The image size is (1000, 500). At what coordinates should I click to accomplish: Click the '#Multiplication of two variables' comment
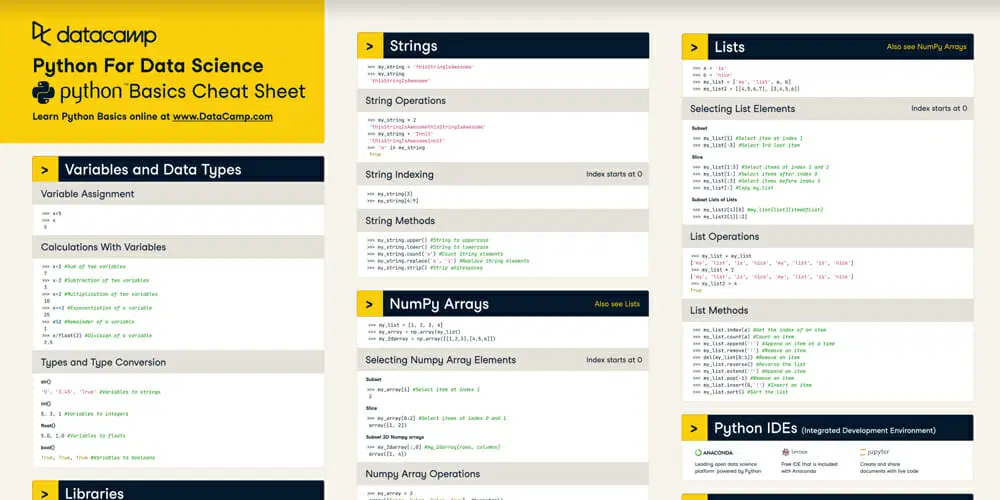click(111, 294)
